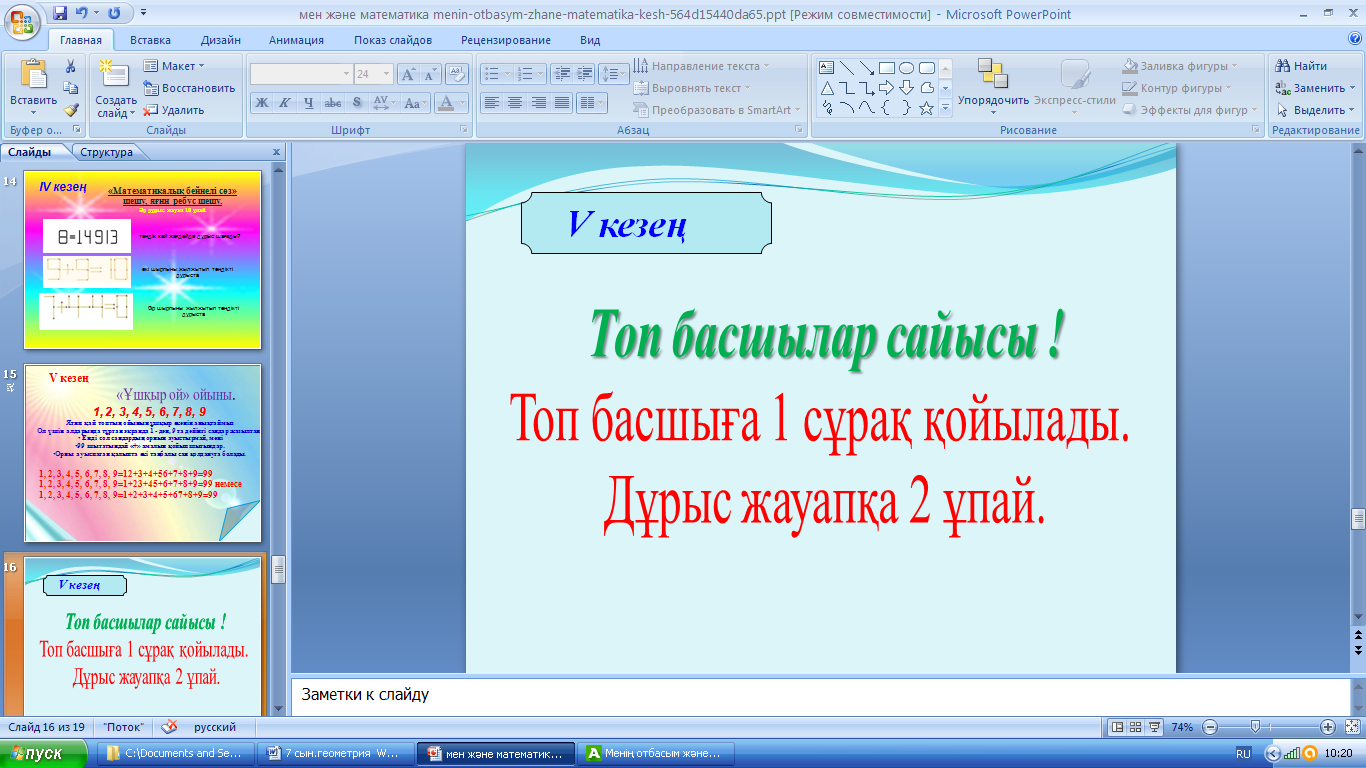1366x768 pixels.
Task: Click the Copy icon in clipboard group
Action: [71, 88]
